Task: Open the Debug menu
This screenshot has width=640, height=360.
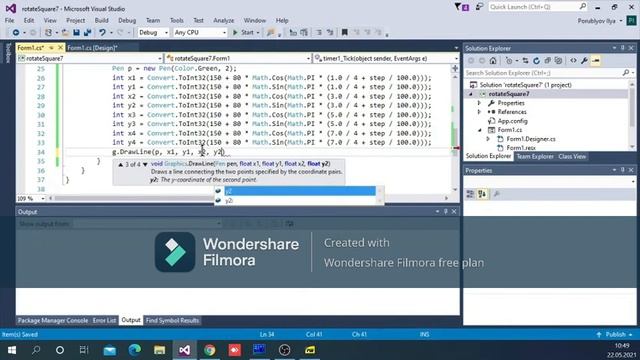Action: (127, 20)
